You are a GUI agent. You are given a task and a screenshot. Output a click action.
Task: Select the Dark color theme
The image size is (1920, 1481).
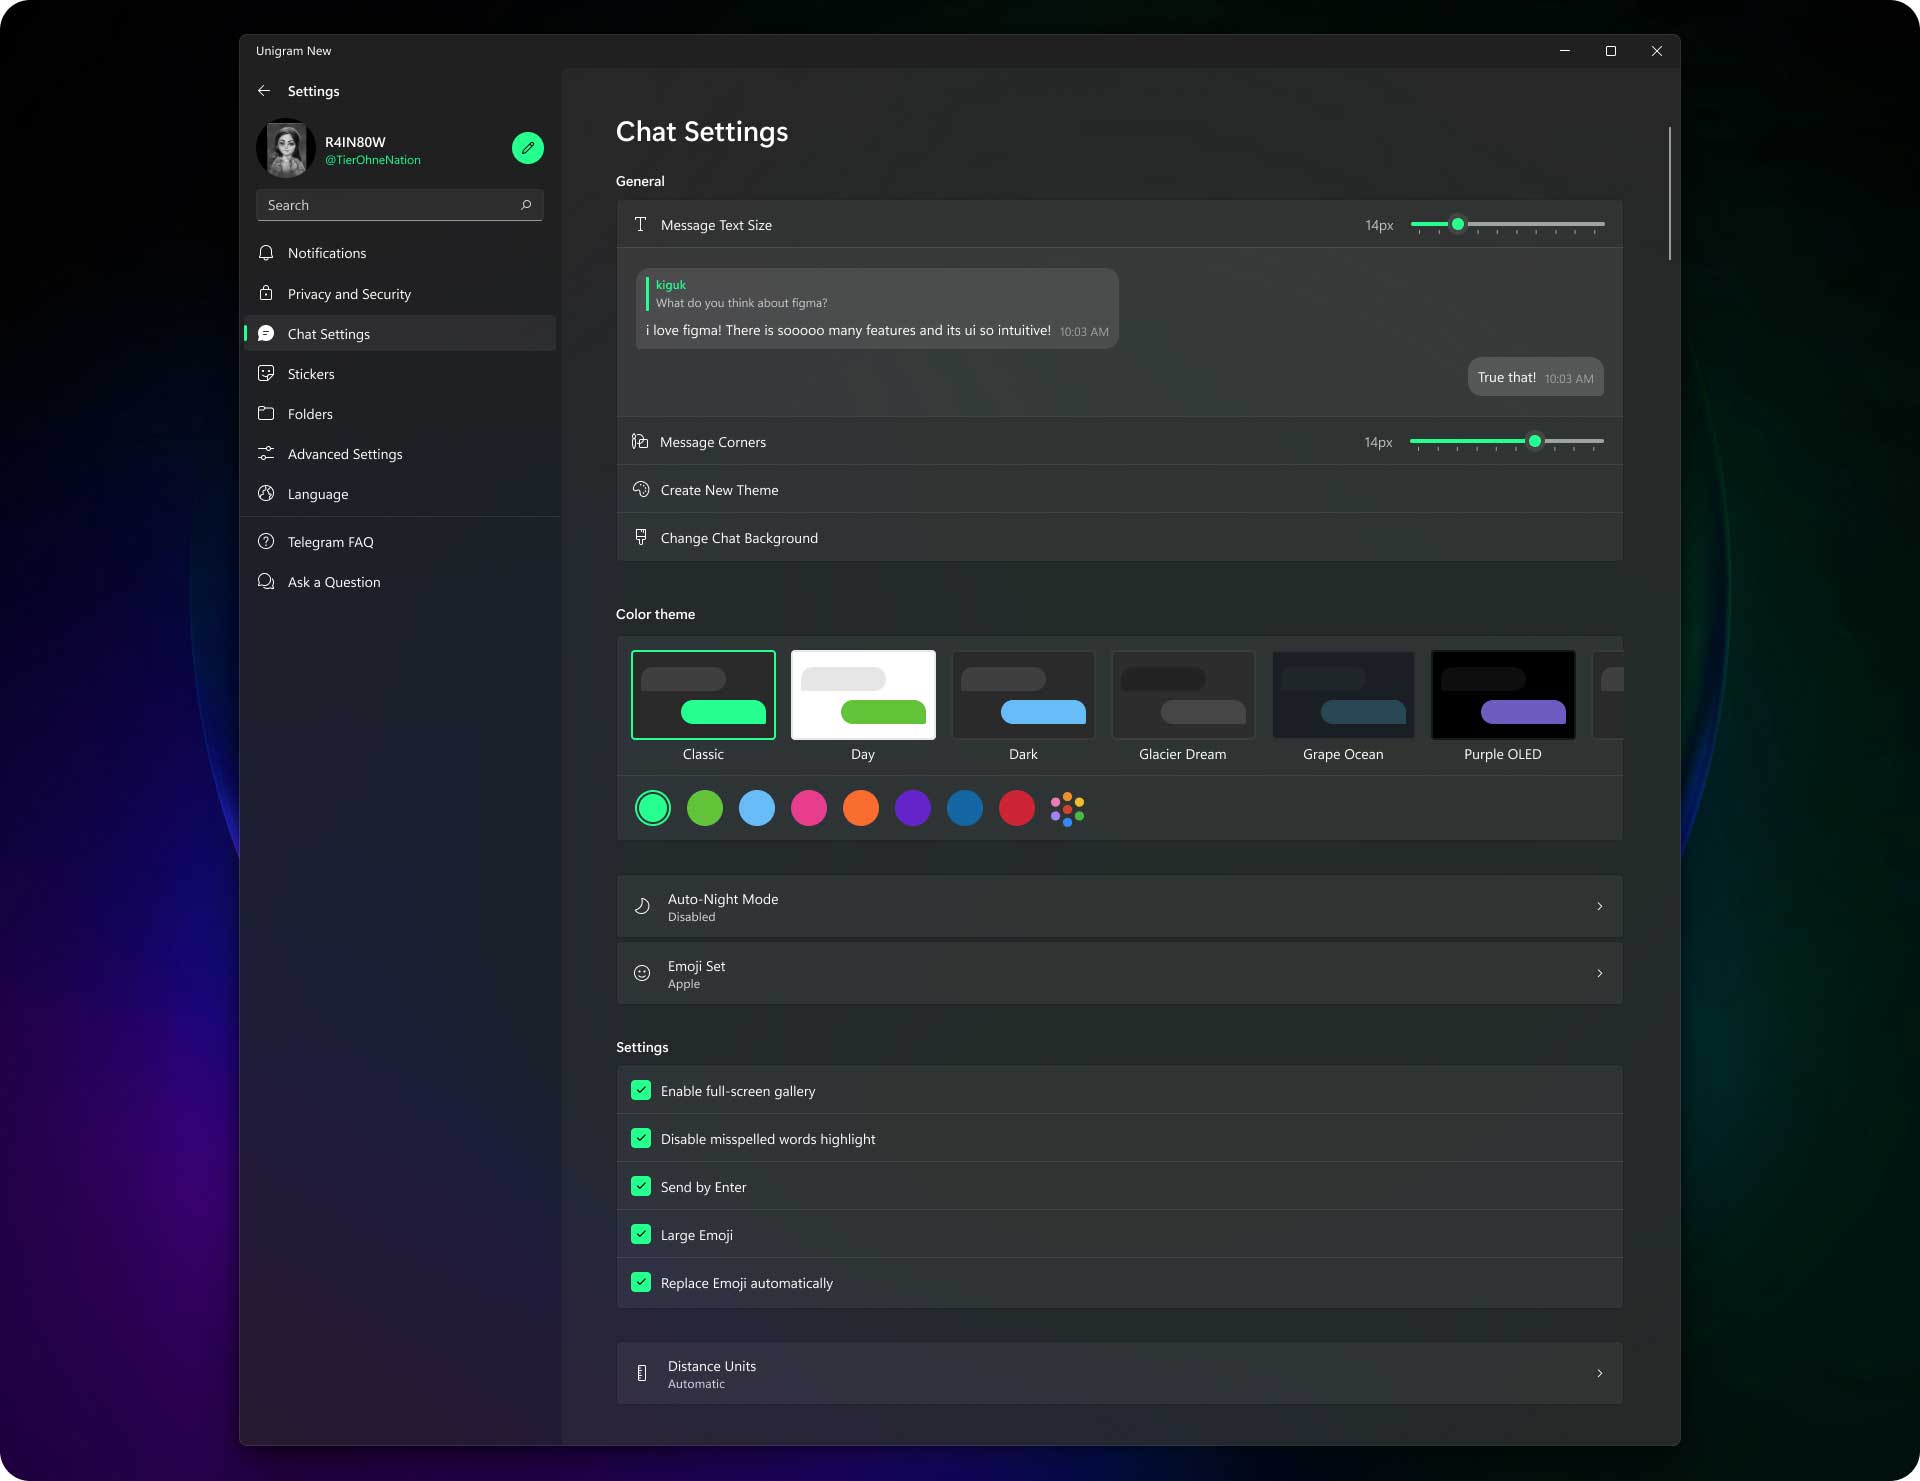point(1023,695)
